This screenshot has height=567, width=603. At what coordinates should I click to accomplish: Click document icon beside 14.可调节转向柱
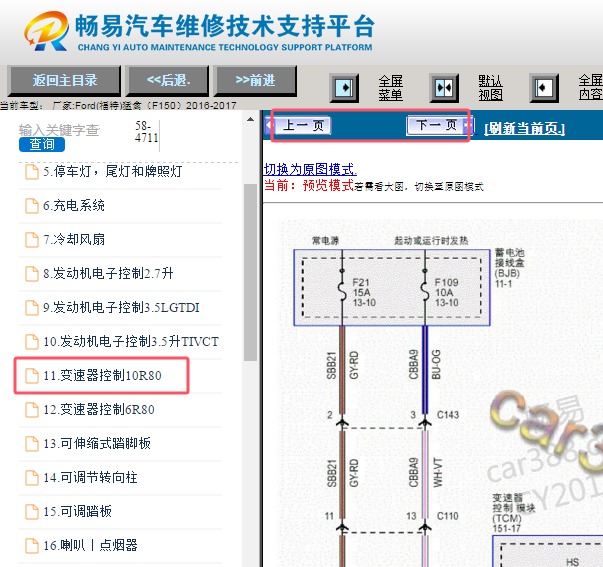pyautogui.click(x=32, y=477)
